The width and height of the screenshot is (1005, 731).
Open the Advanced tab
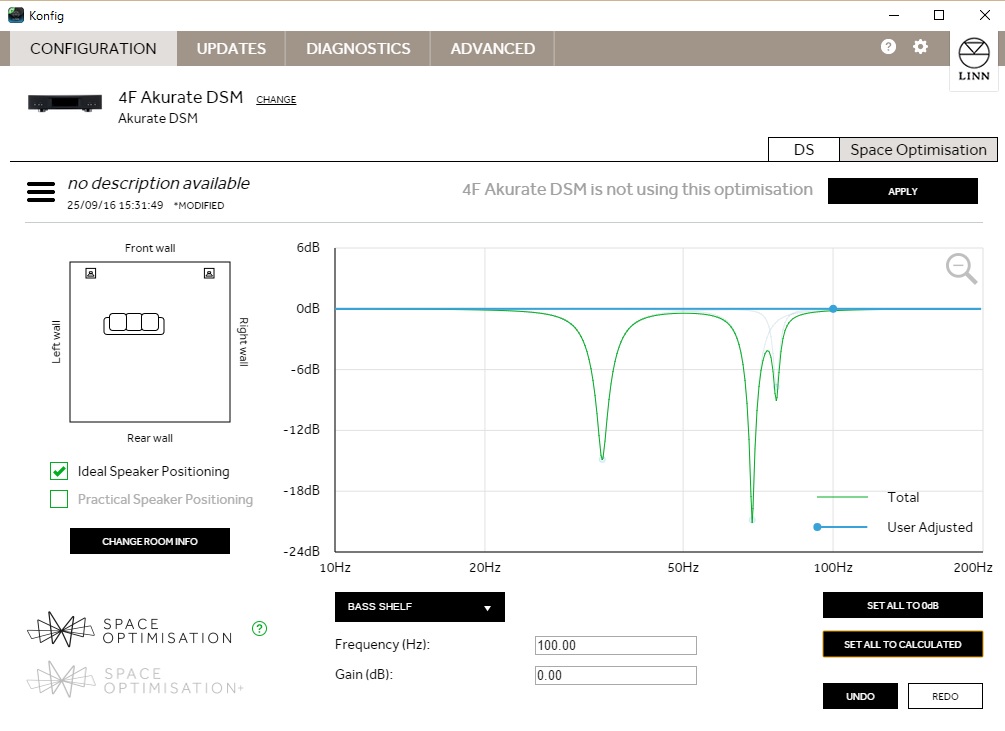tap(492, 49)
